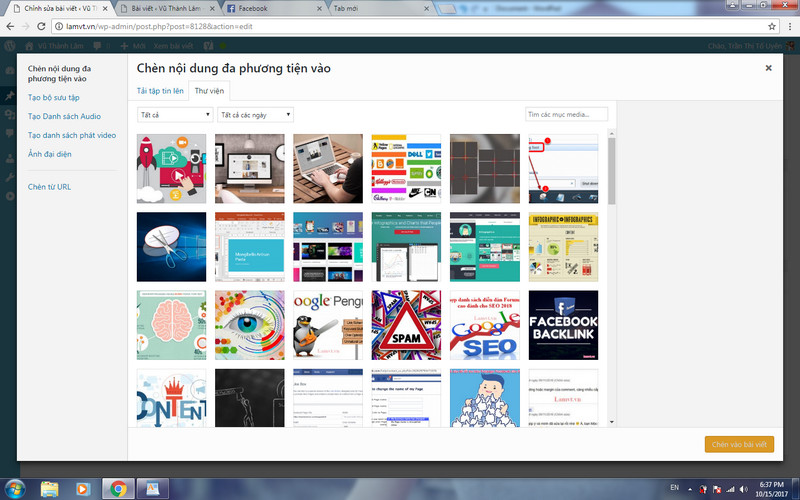Click the network signal tray icon
This screenshot has height=500, width=800.
[730, 489]
